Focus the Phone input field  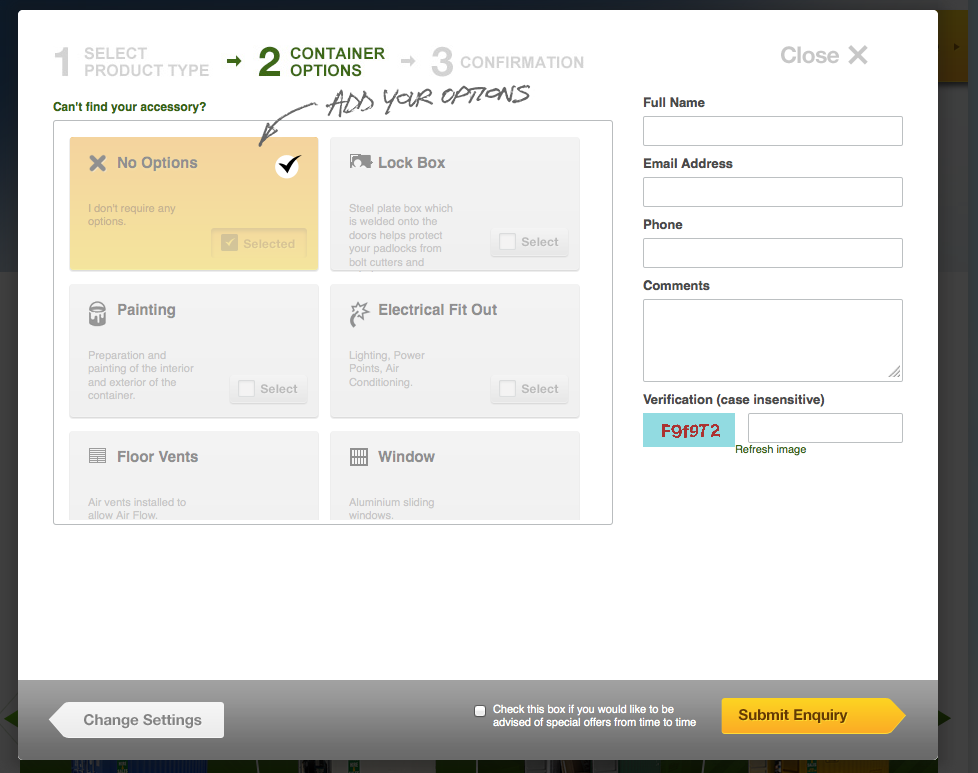tap(773, 253)
